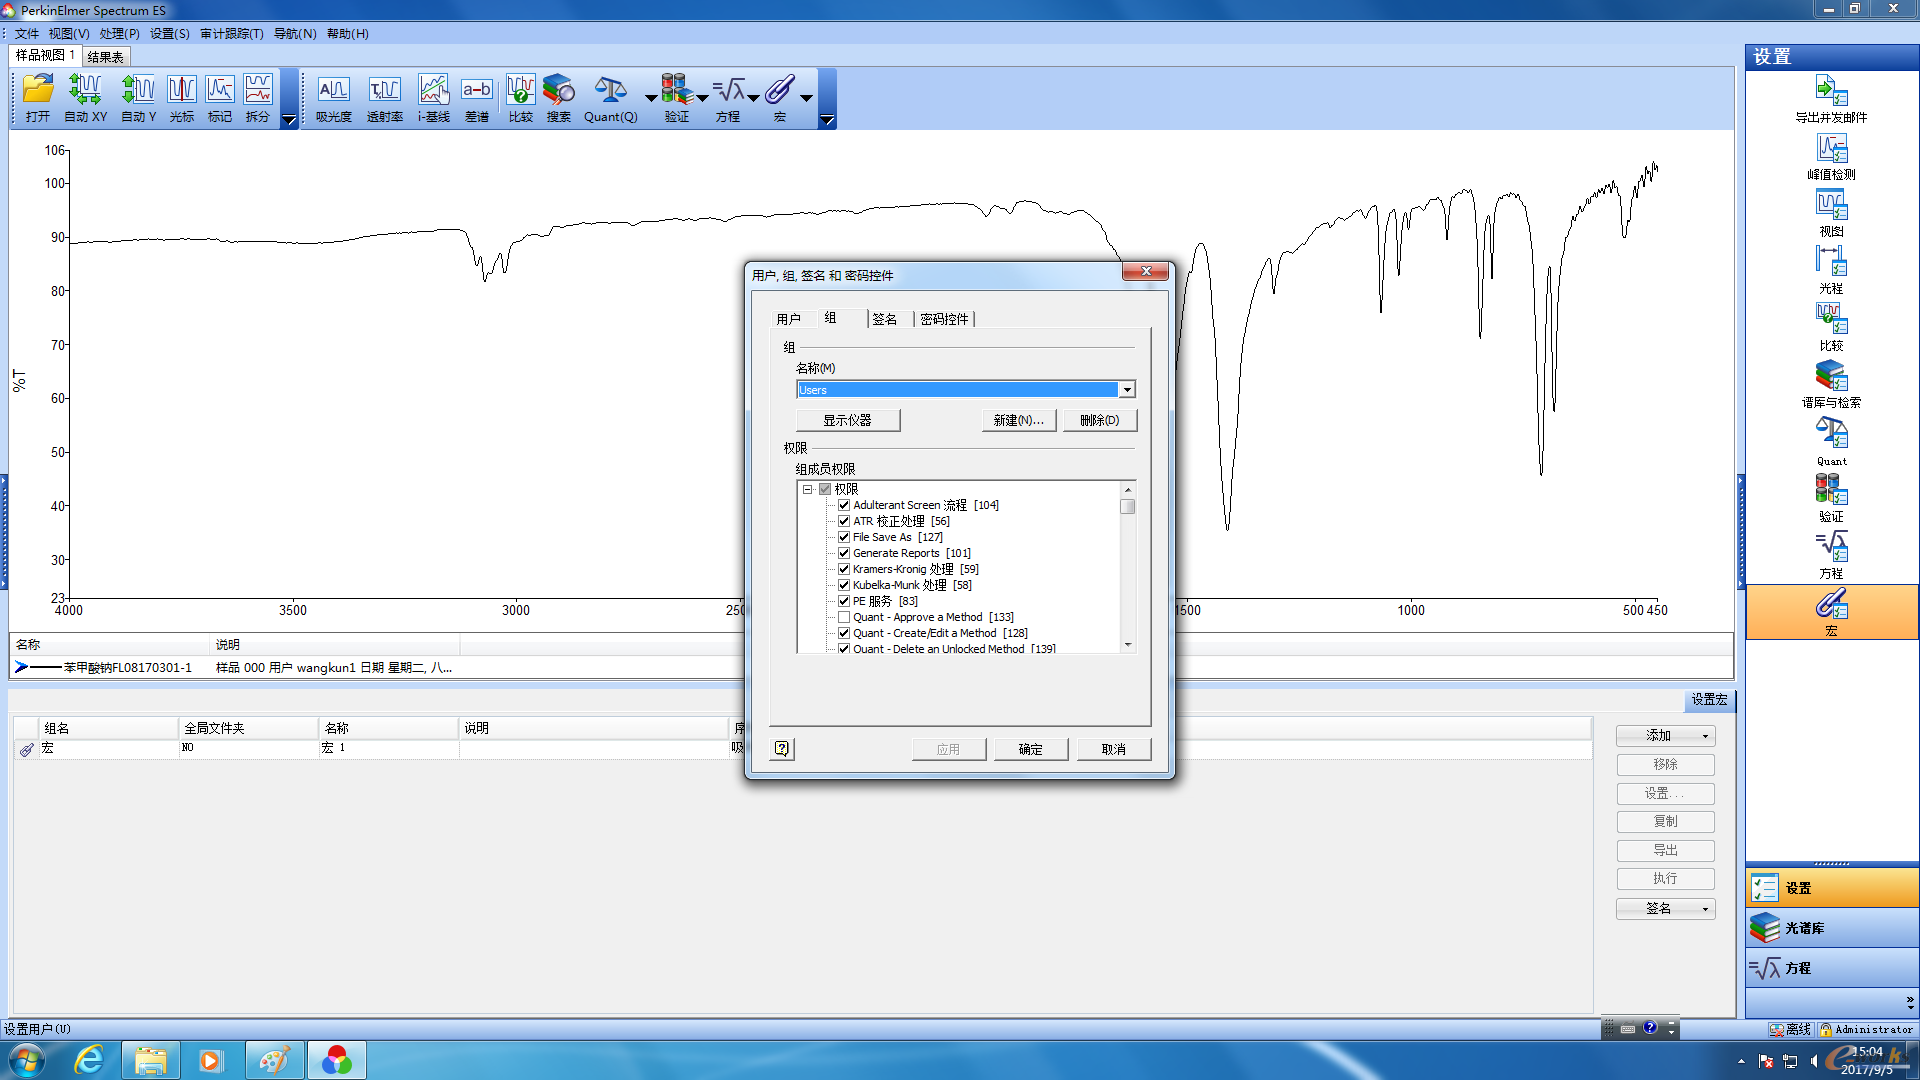1920x1080 pixels.
Task: Toggle Generate Reports [101] permission
Action: pyautogui.click(x=844, y=553)
